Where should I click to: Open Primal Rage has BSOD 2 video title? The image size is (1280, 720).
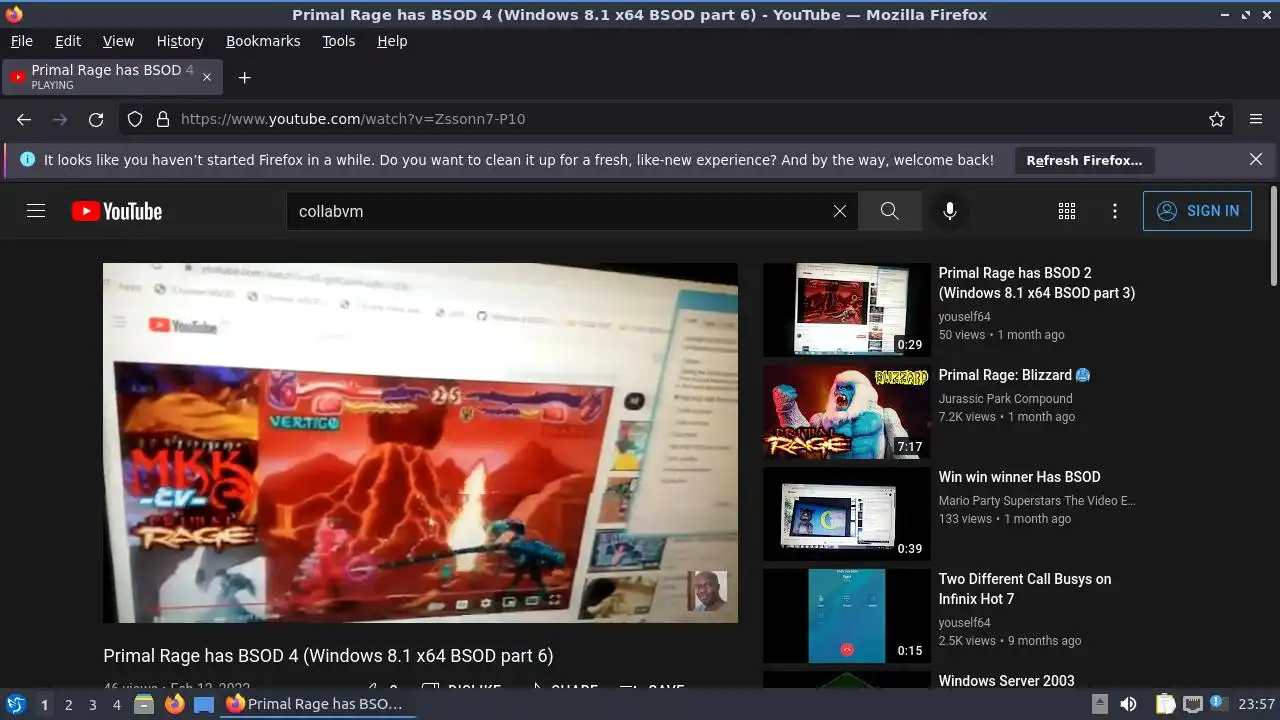click(x=1037, y=283)
